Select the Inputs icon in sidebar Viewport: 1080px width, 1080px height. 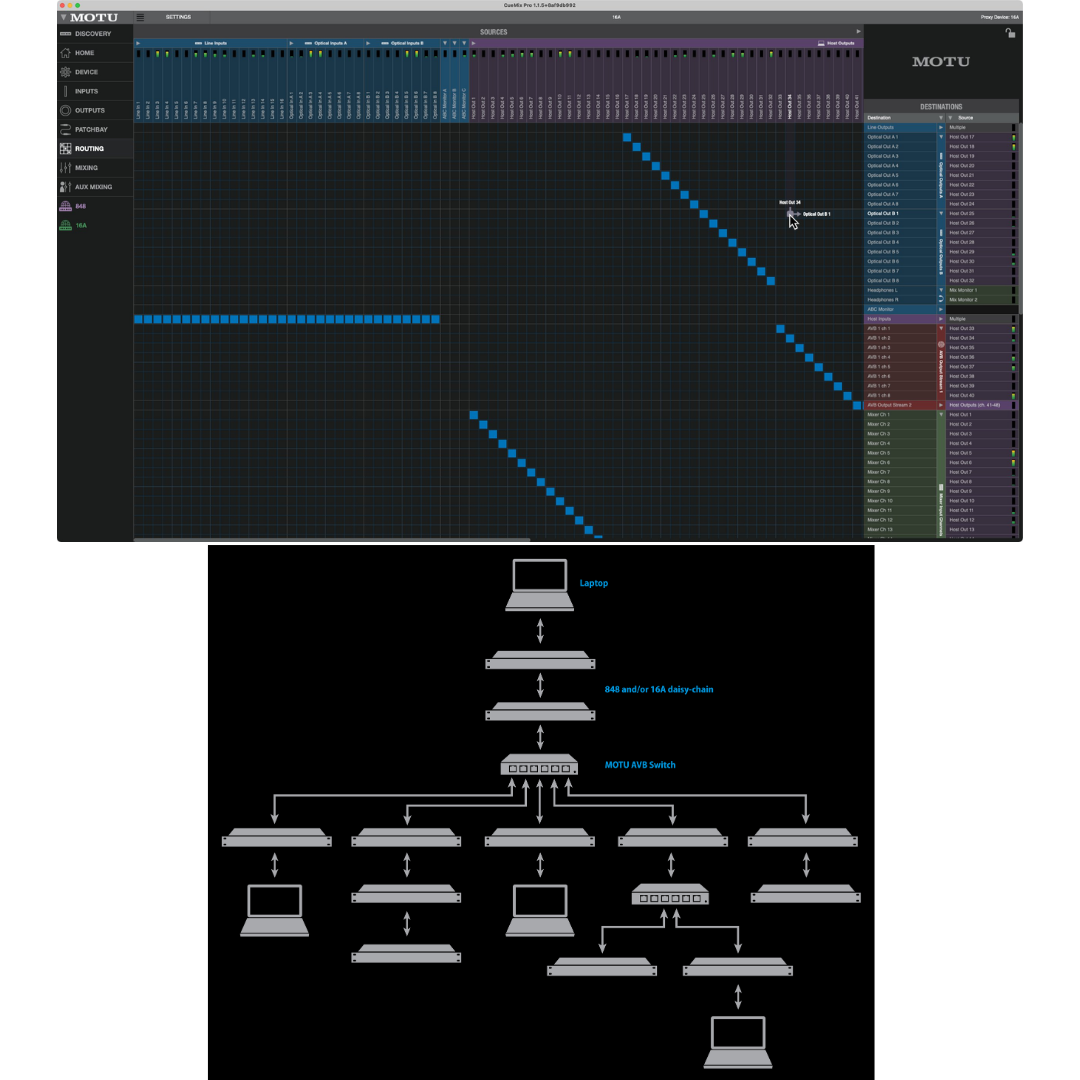[65, 91]
